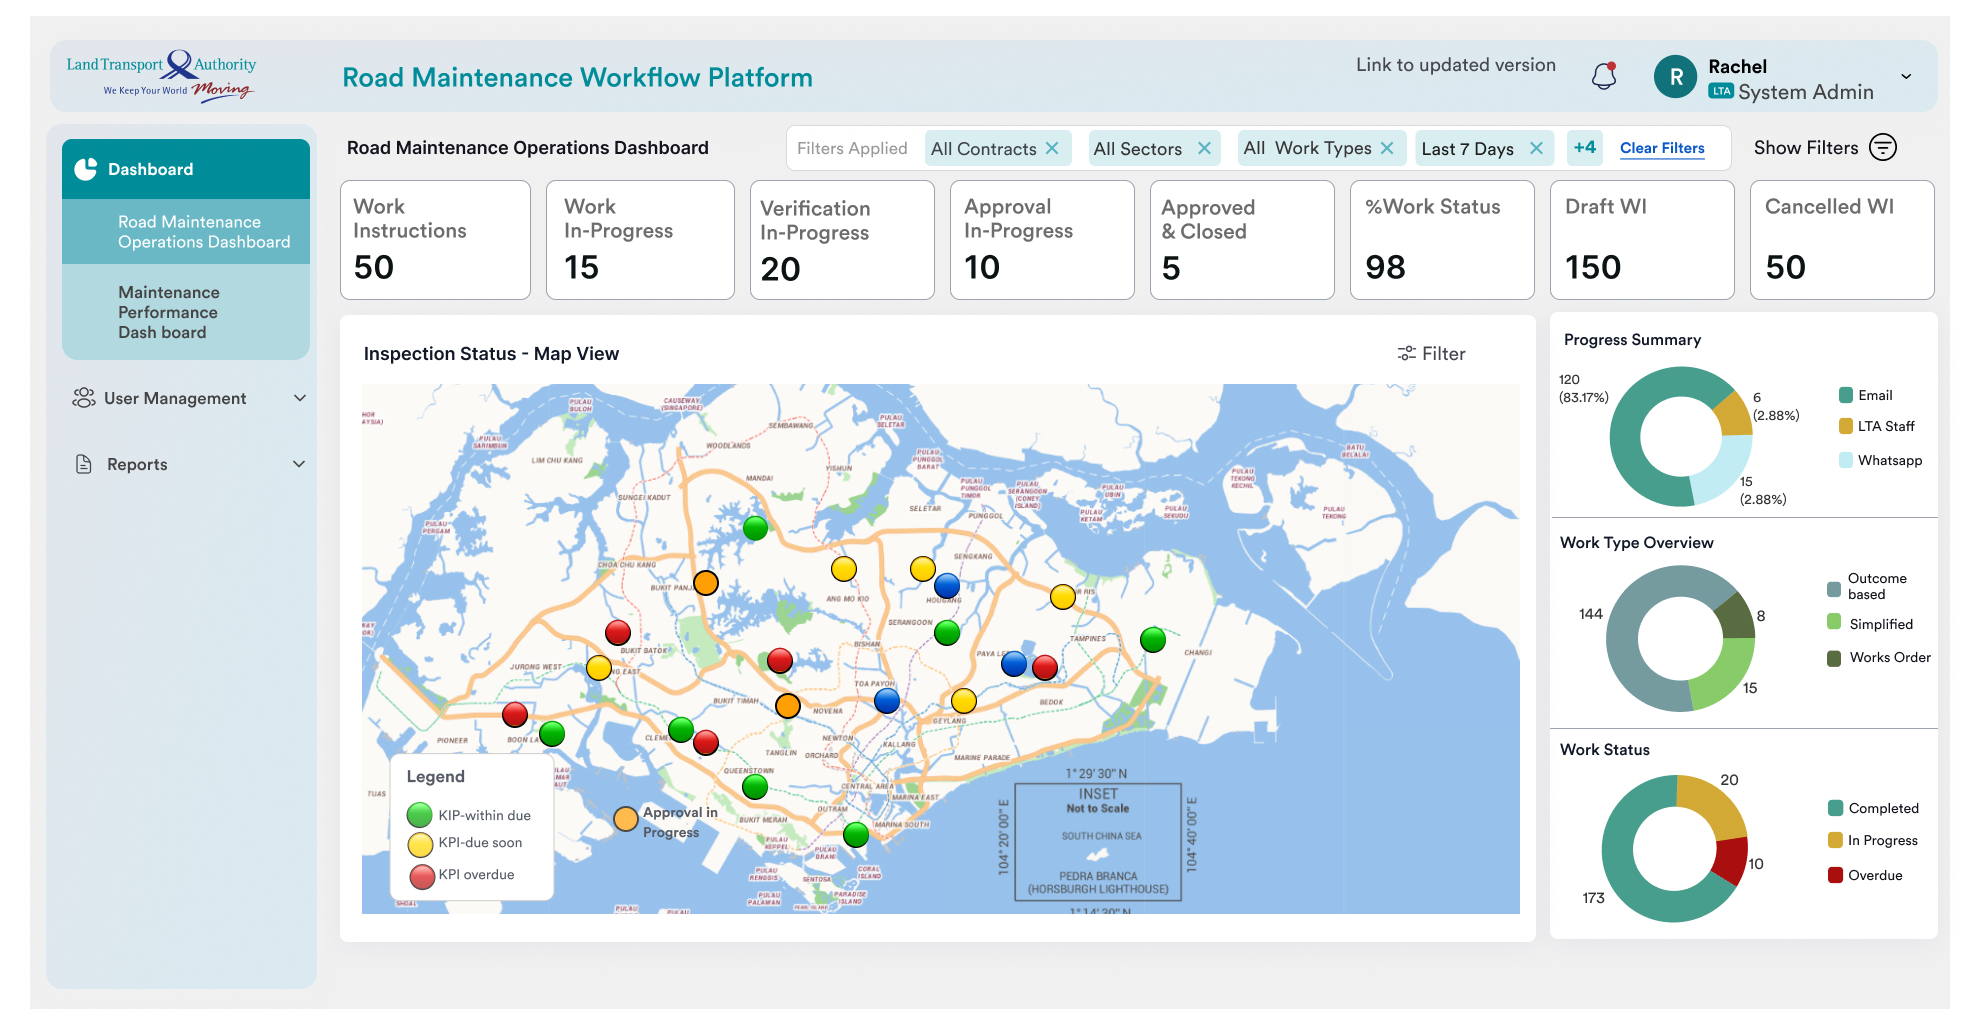The height and width of the screenshot is (1029, 1988).
Task: Click the blue map marker near Hougang
Action: [947, 585]
